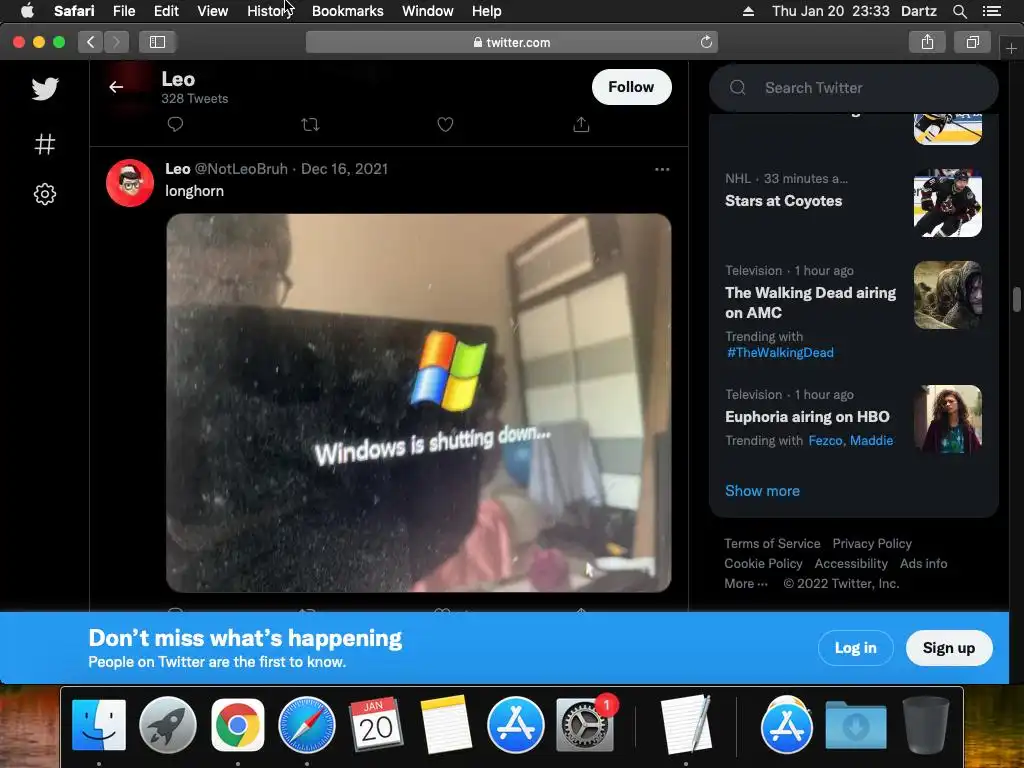Go back with the Leo profile arrow
Image resolution: width=1024 pixels, height=768 pixels.
click(x=116, y=87)
